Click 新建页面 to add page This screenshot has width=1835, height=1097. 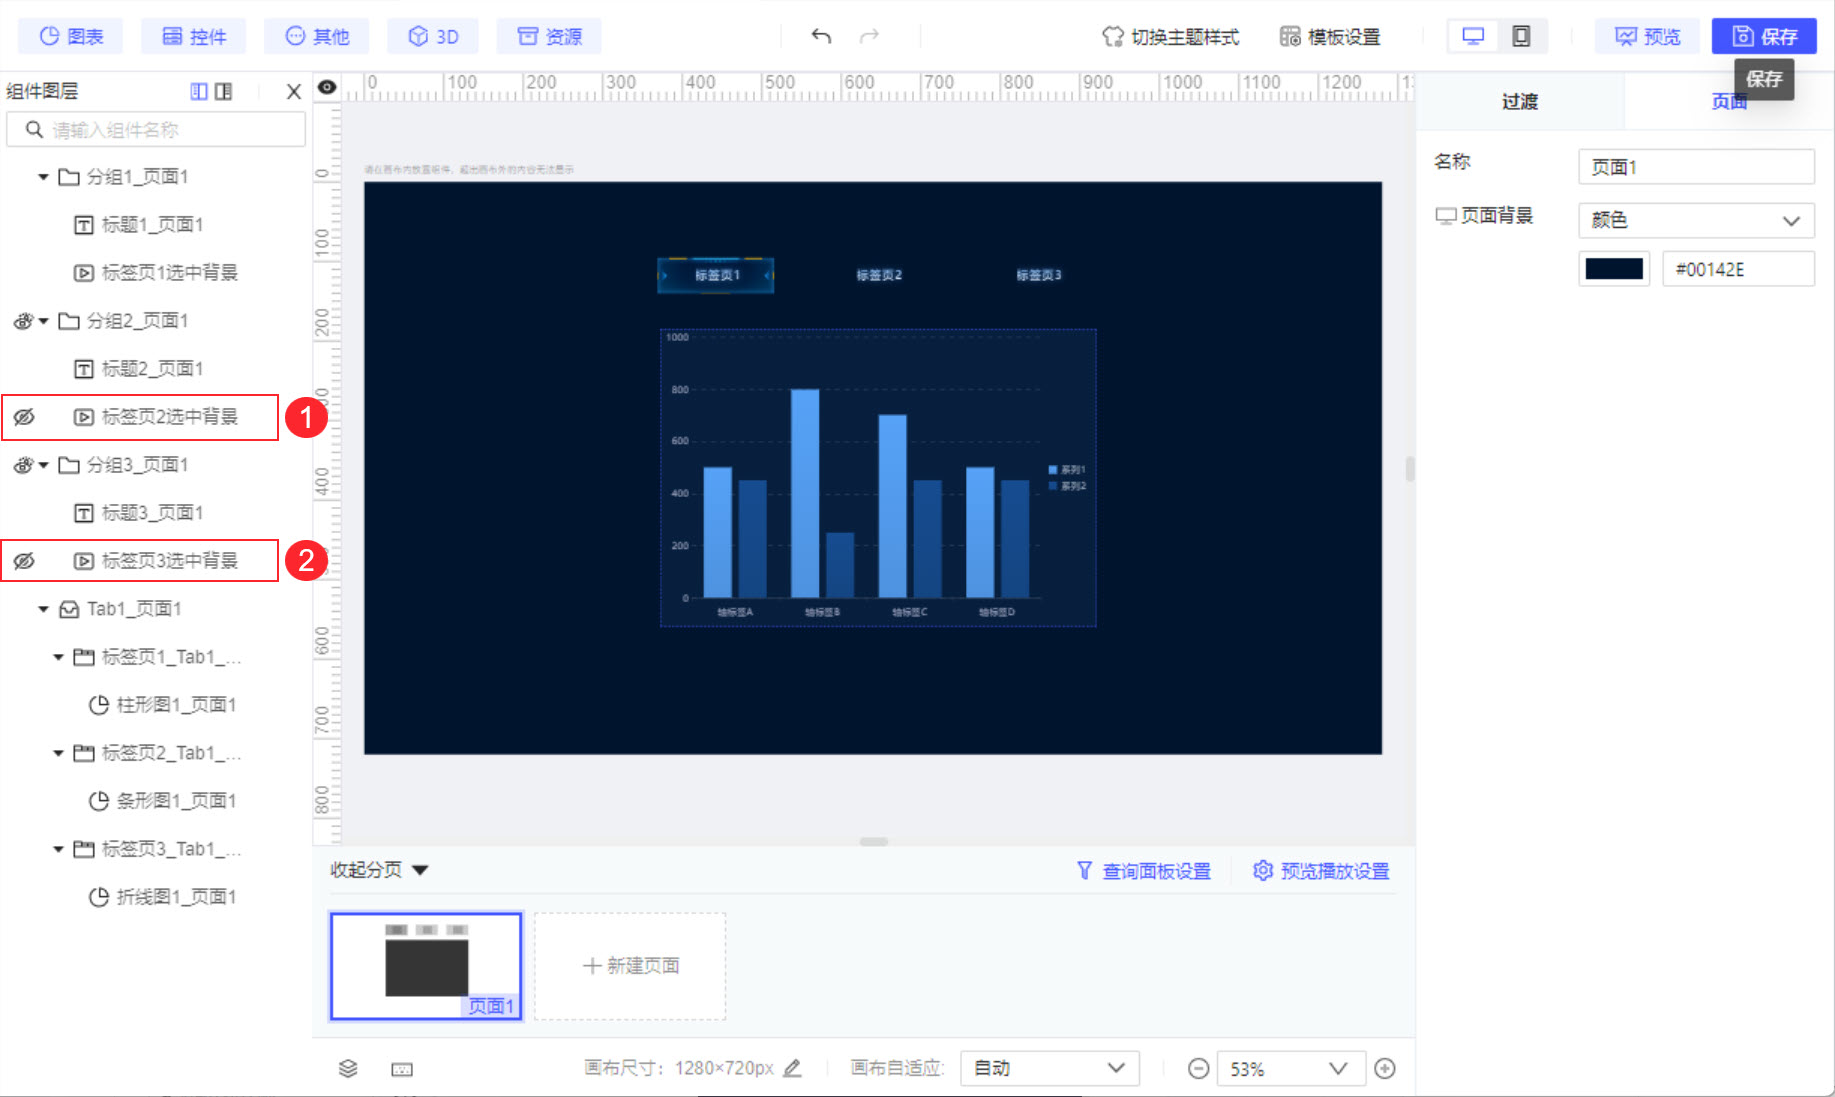pos(630,966)
